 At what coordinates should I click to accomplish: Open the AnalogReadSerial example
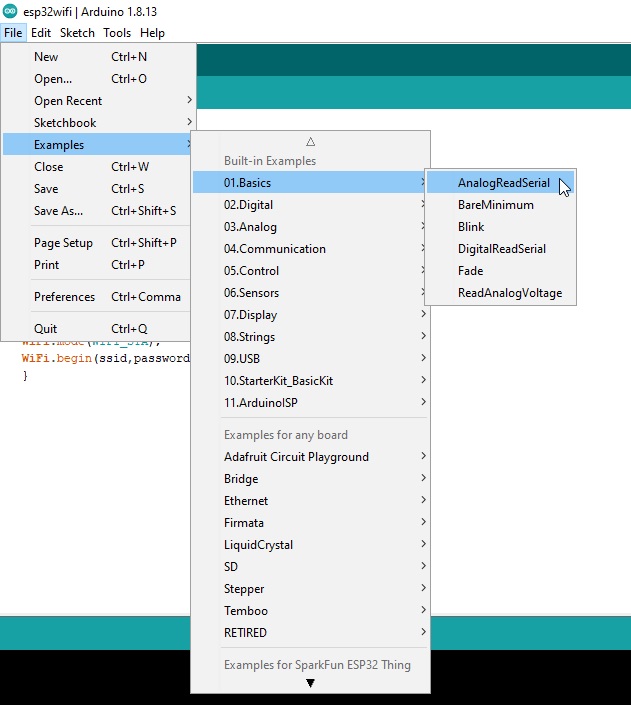tap(501, 183)
